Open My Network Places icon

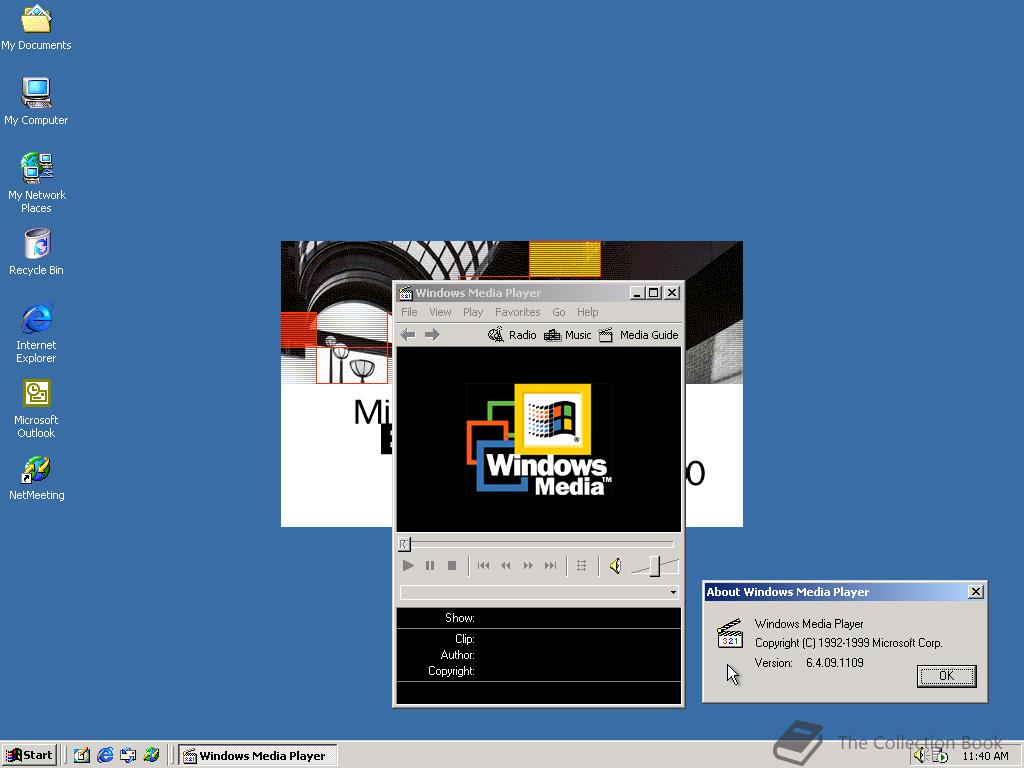(x=37, y=183)
